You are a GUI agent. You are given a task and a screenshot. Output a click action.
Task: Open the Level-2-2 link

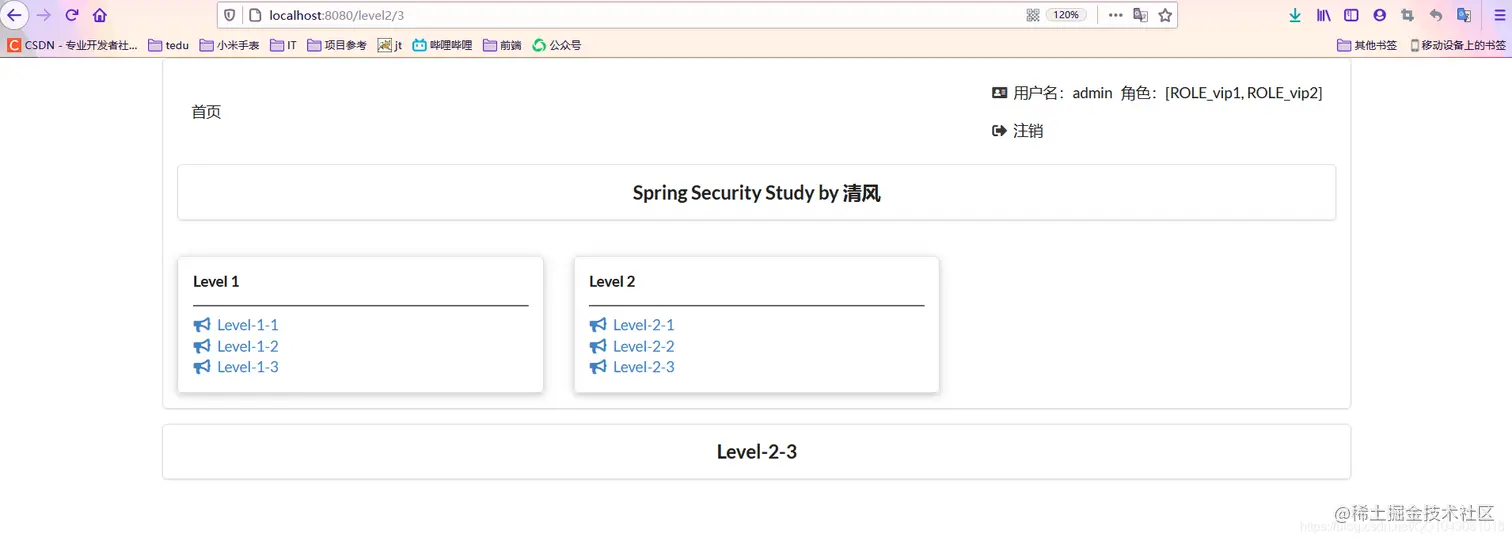coord(644,346)
